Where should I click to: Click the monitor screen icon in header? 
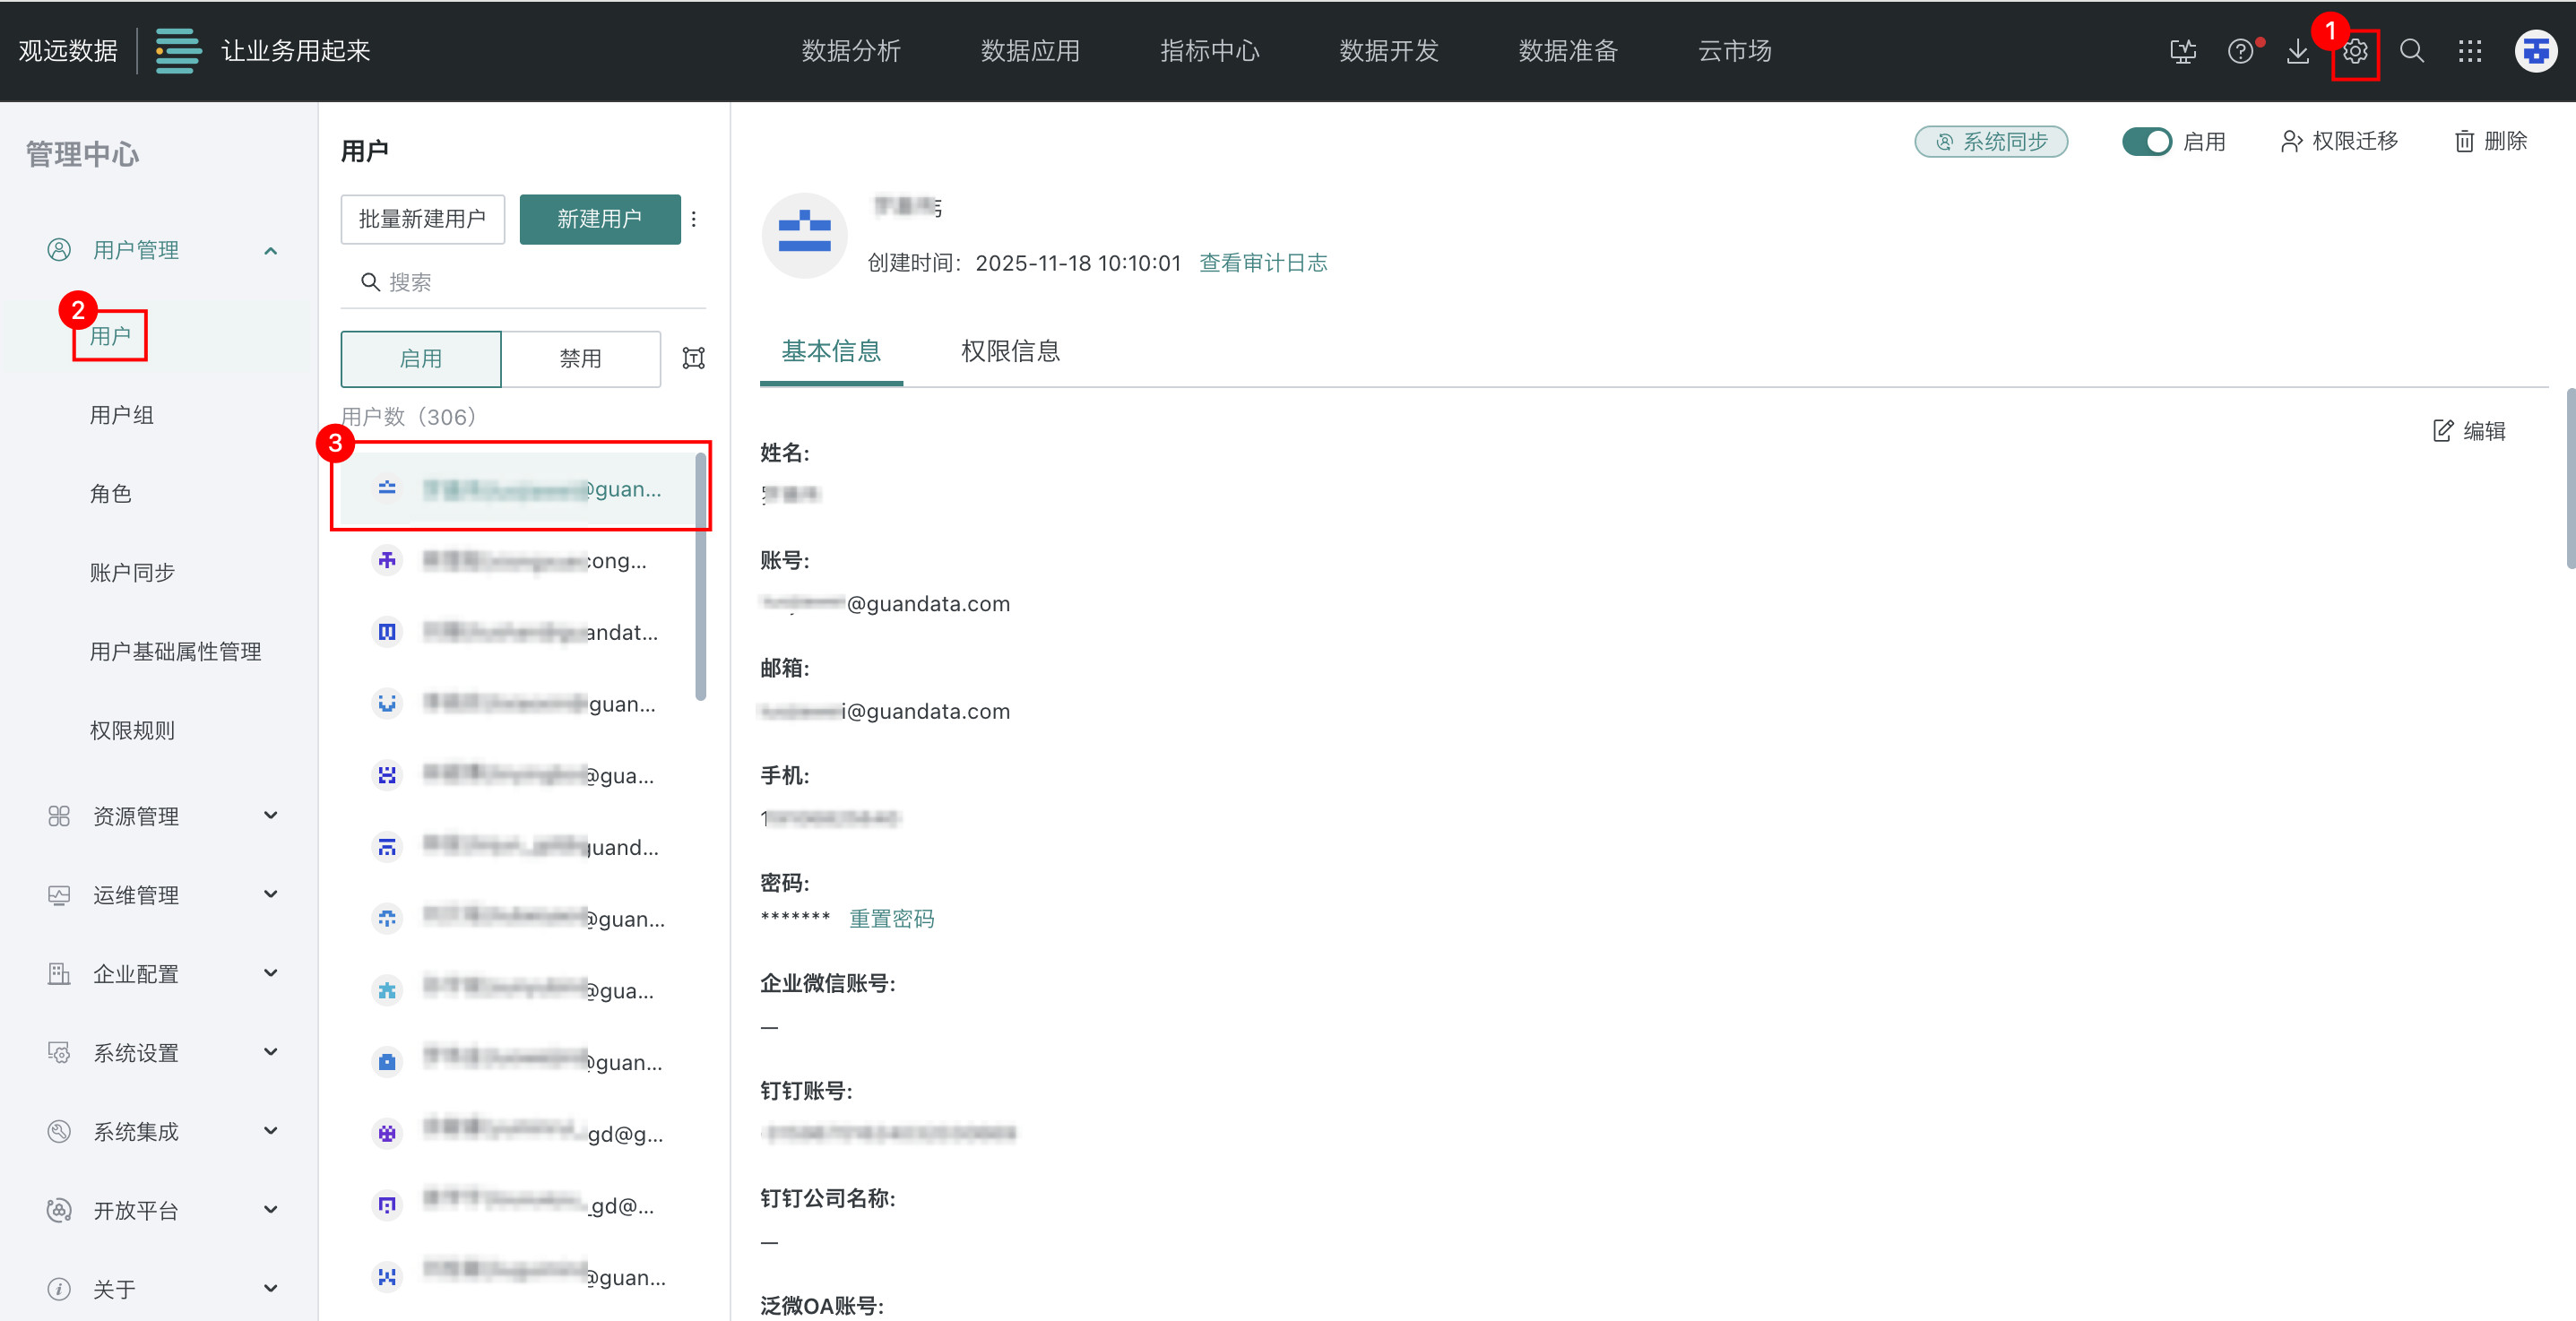[2183, 51]
